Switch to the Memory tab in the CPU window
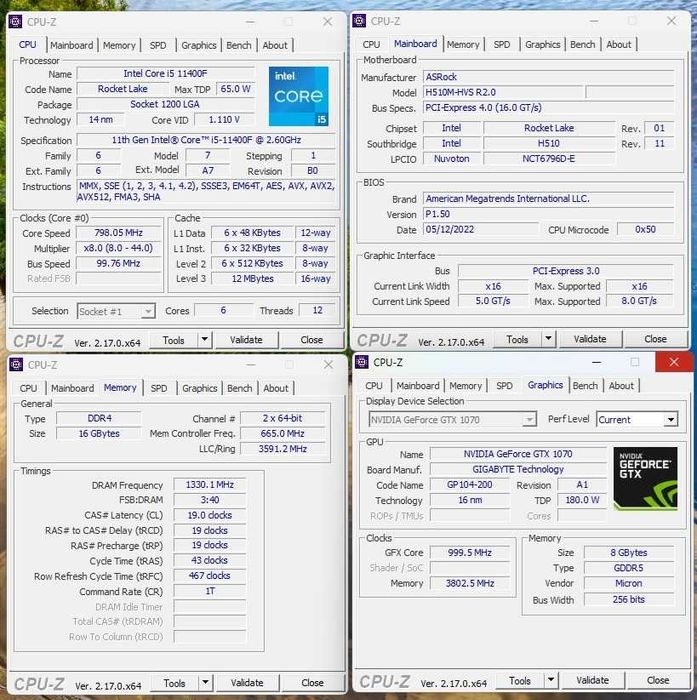 (x=119, y=45)
